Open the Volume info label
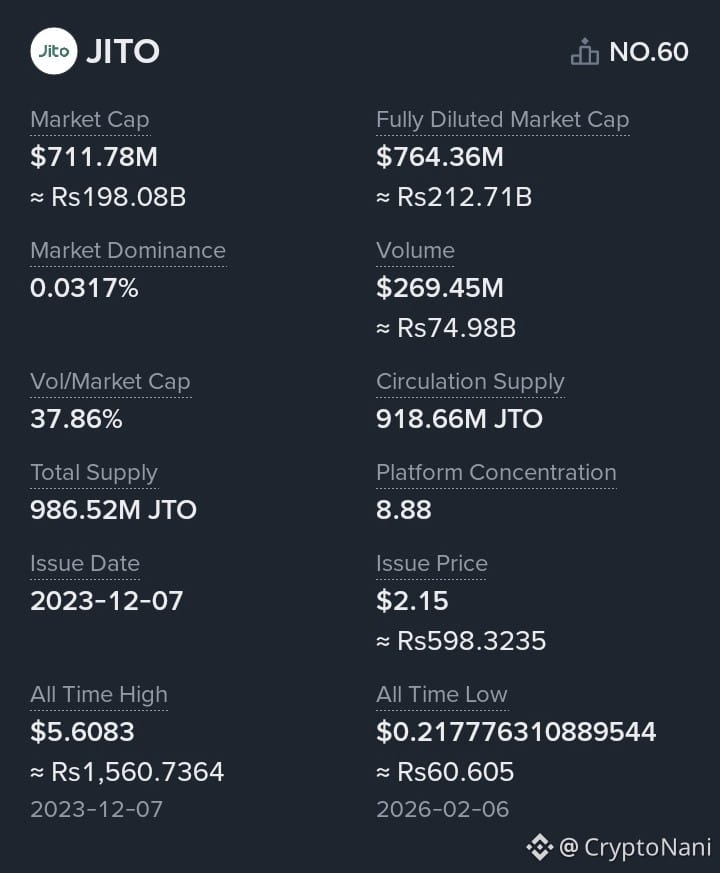 415,251
